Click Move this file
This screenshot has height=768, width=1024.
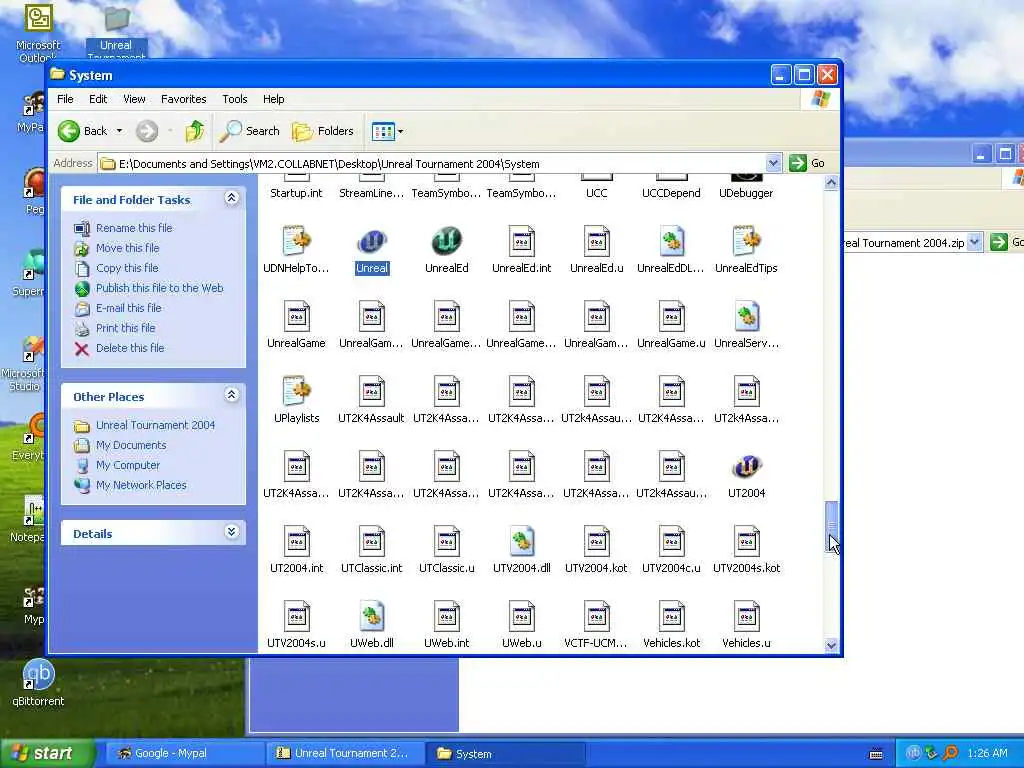pyautogui.click(x=127, y=248)
